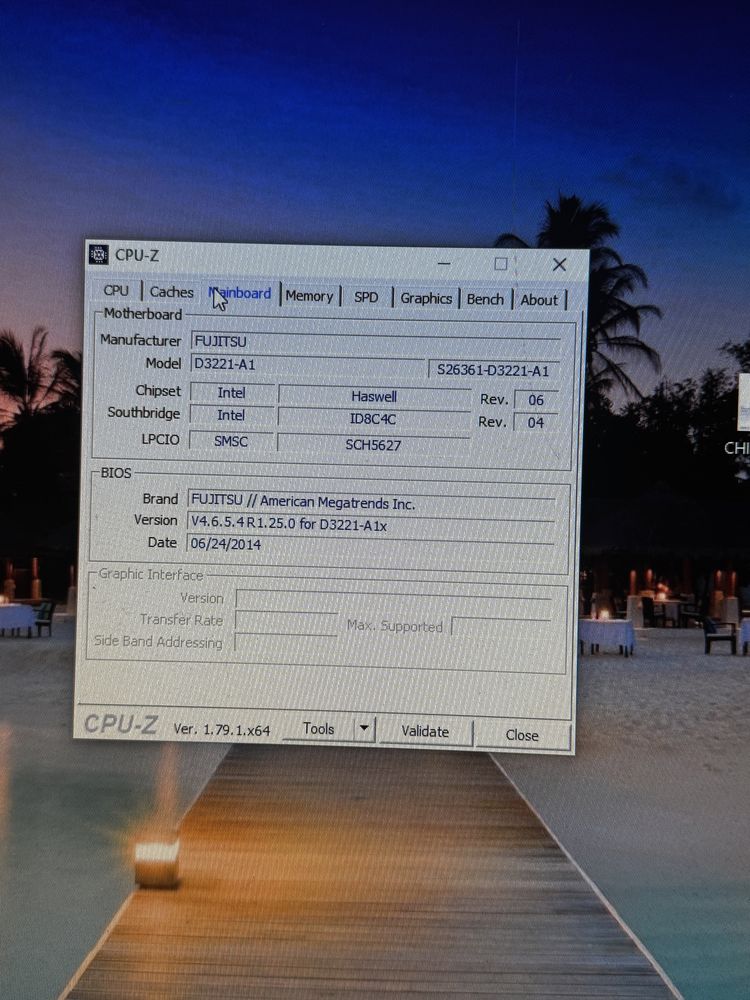This screenshot has height=1000, width=750.
Task: Click the ID8C4C southbridge value
Action: click(x=373, y=419)
